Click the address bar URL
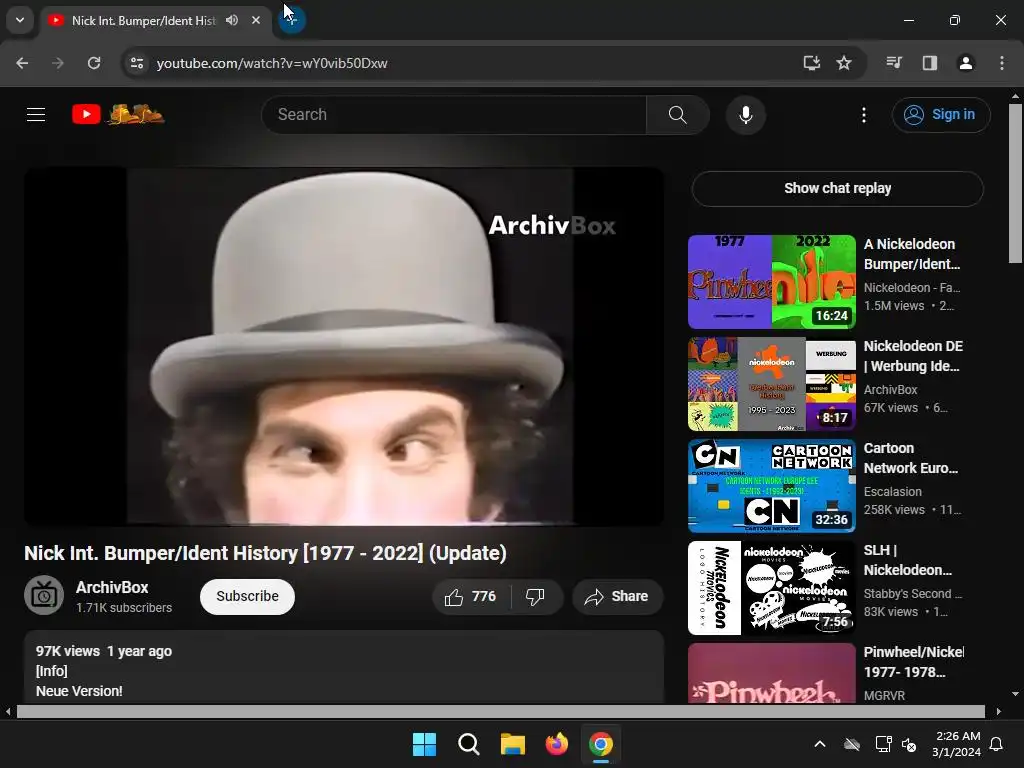This screenshot has height=768, width=1024. [x=272, y=63]
